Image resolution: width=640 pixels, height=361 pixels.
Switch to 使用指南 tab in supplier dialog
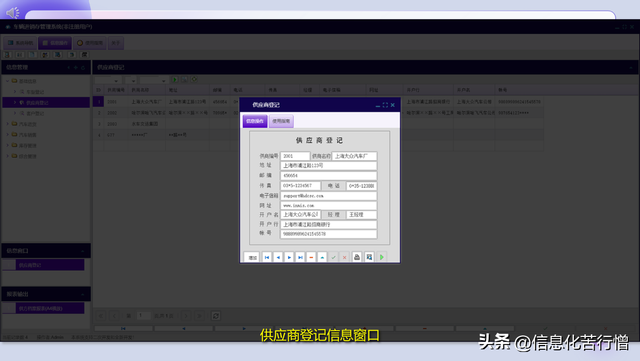point(281,121)
